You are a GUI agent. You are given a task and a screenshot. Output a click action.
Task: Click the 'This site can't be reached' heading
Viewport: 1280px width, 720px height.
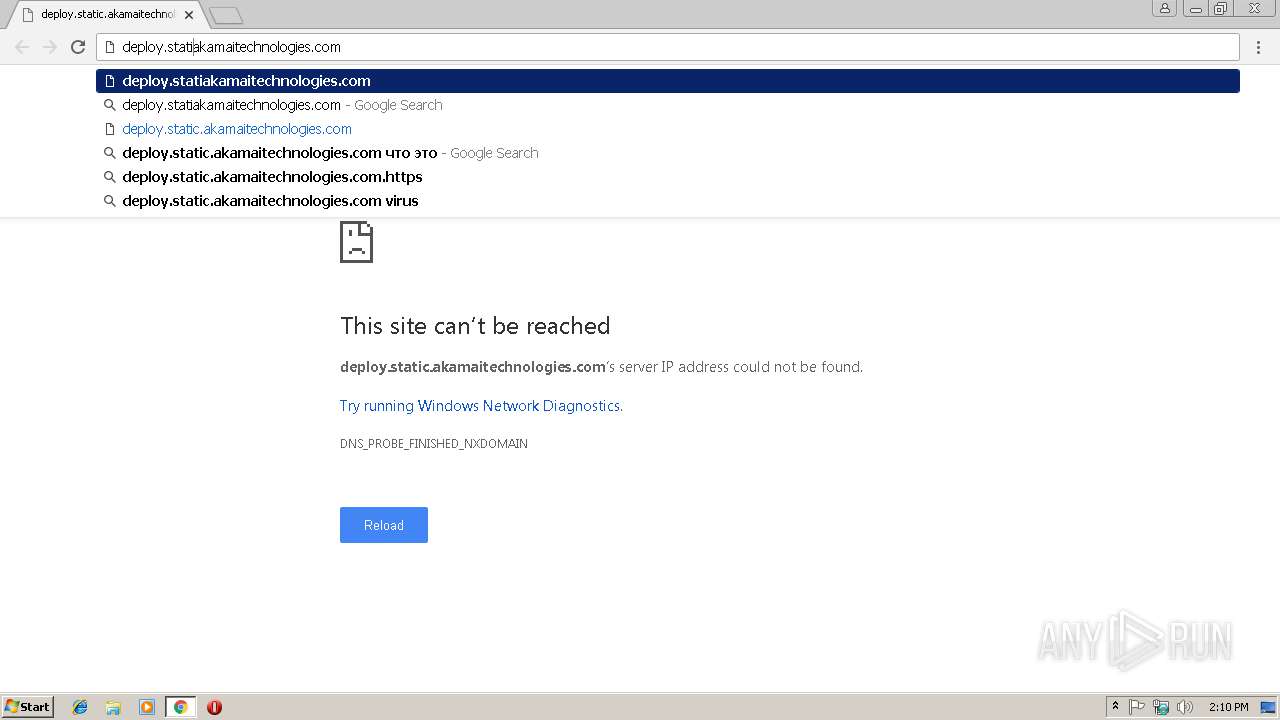click(475, 326)
